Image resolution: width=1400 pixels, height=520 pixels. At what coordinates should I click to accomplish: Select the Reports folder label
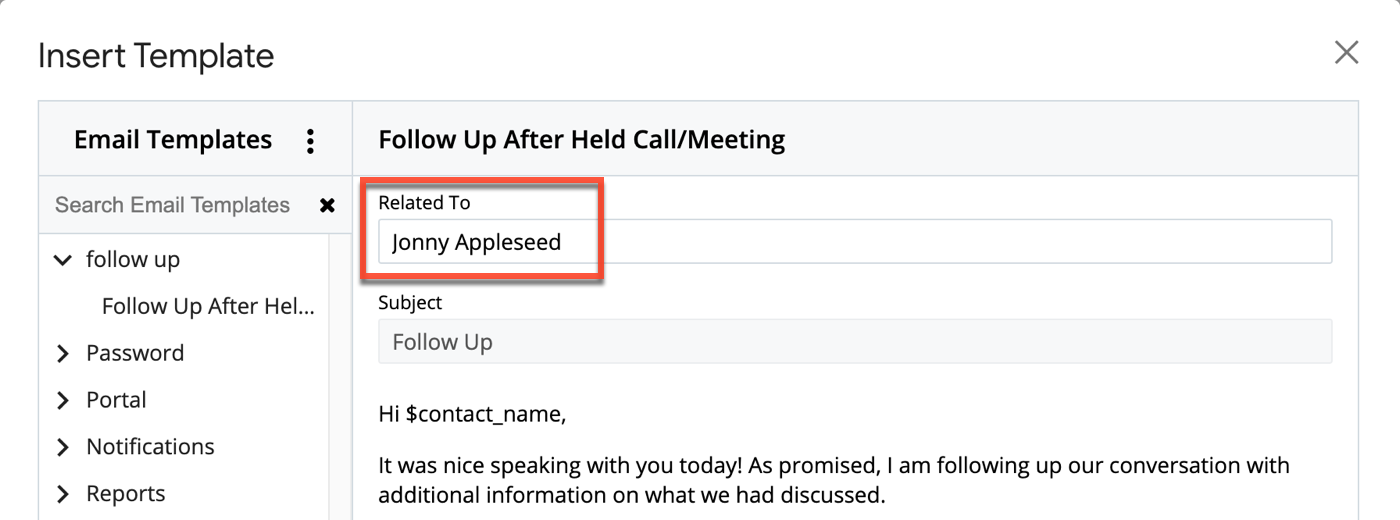(126, 494)
